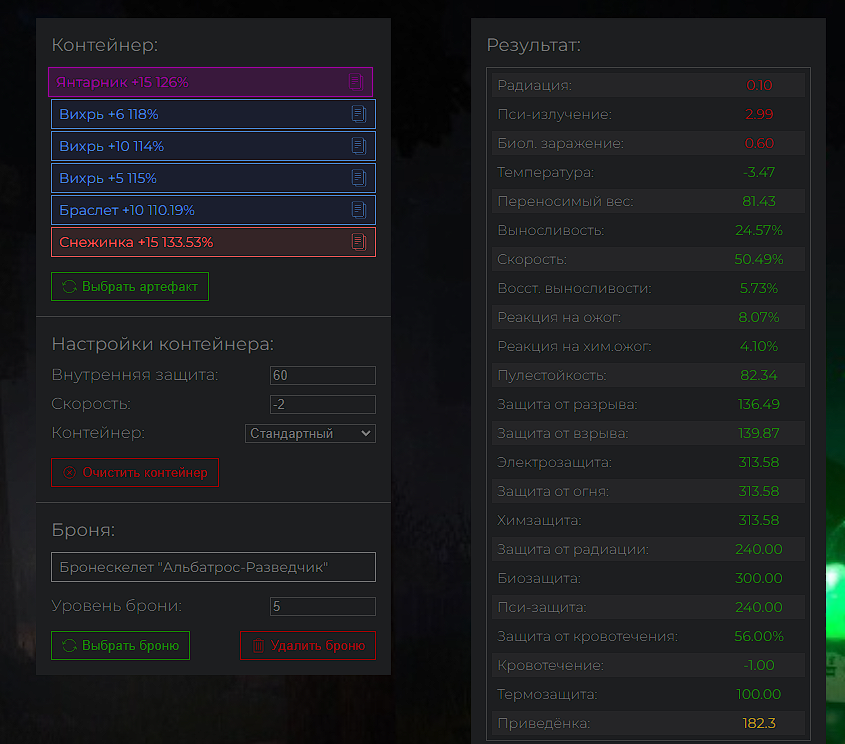Screen dimensions: 845x744
Task: Click the Выносливость value 24.57%
Action: point(759,230)
